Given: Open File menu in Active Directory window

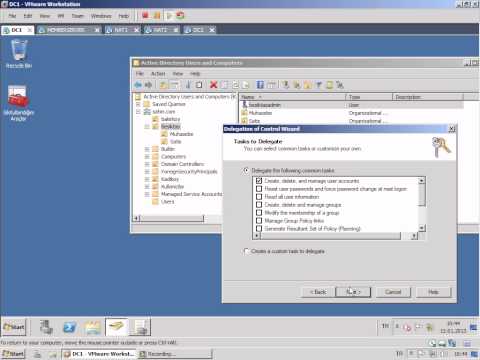Looking at the screenshot, I should 140,74.
